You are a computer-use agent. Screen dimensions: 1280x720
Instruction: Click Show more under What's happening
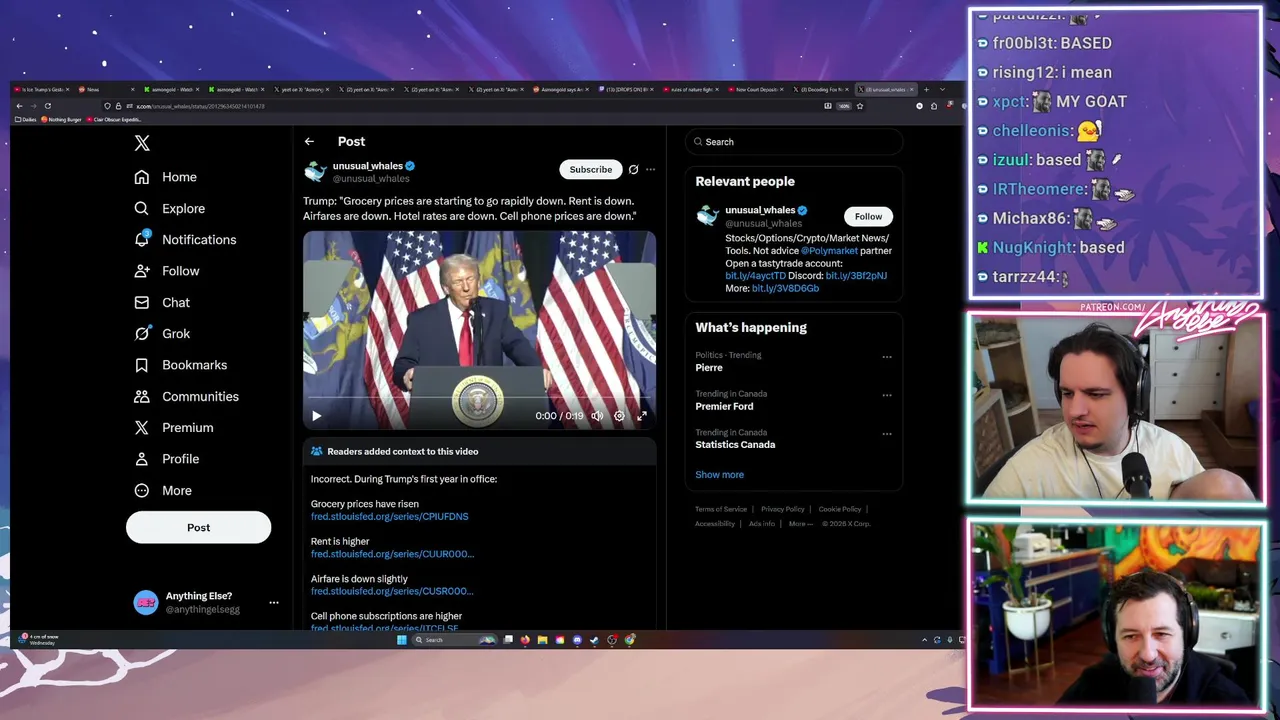(719, 475)
